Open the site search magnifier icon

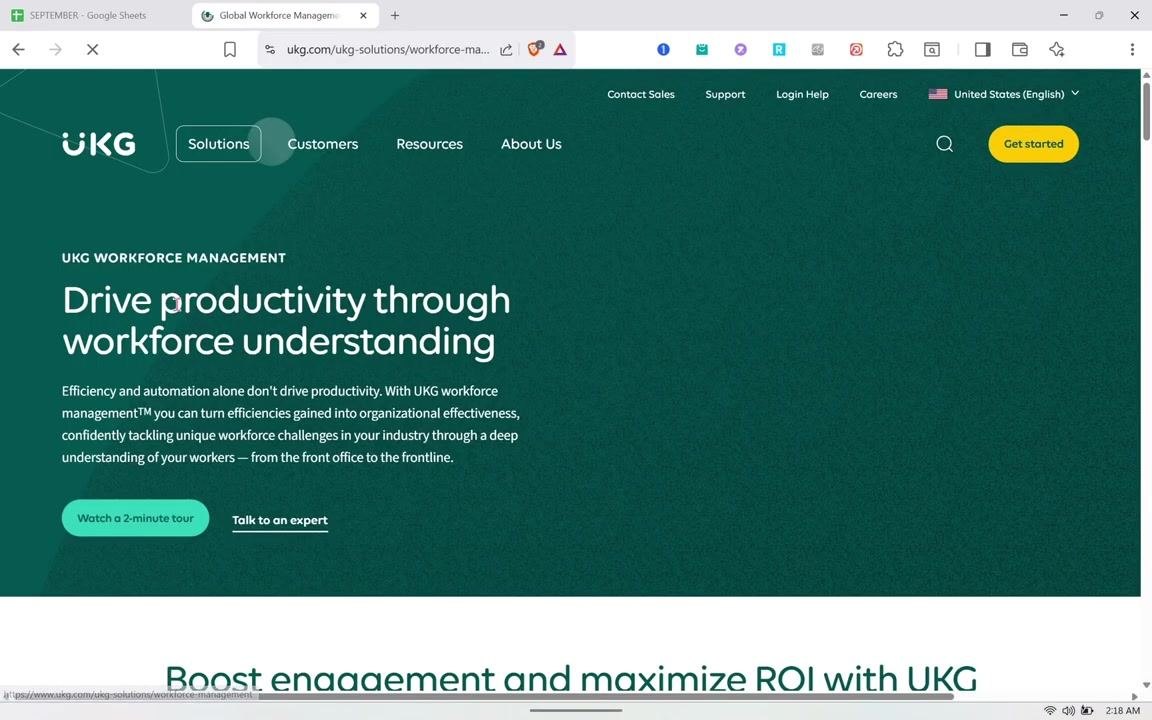[x=945, y=144]
